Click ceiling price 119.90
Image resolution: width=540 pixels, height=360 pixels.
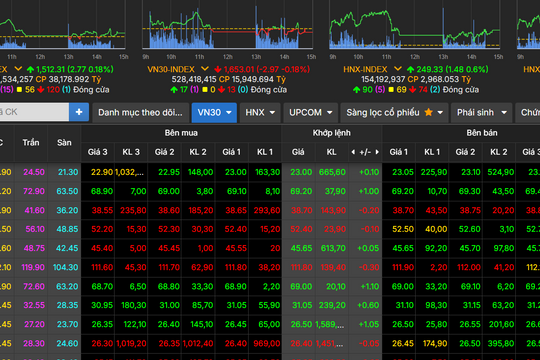coord(33,267)
